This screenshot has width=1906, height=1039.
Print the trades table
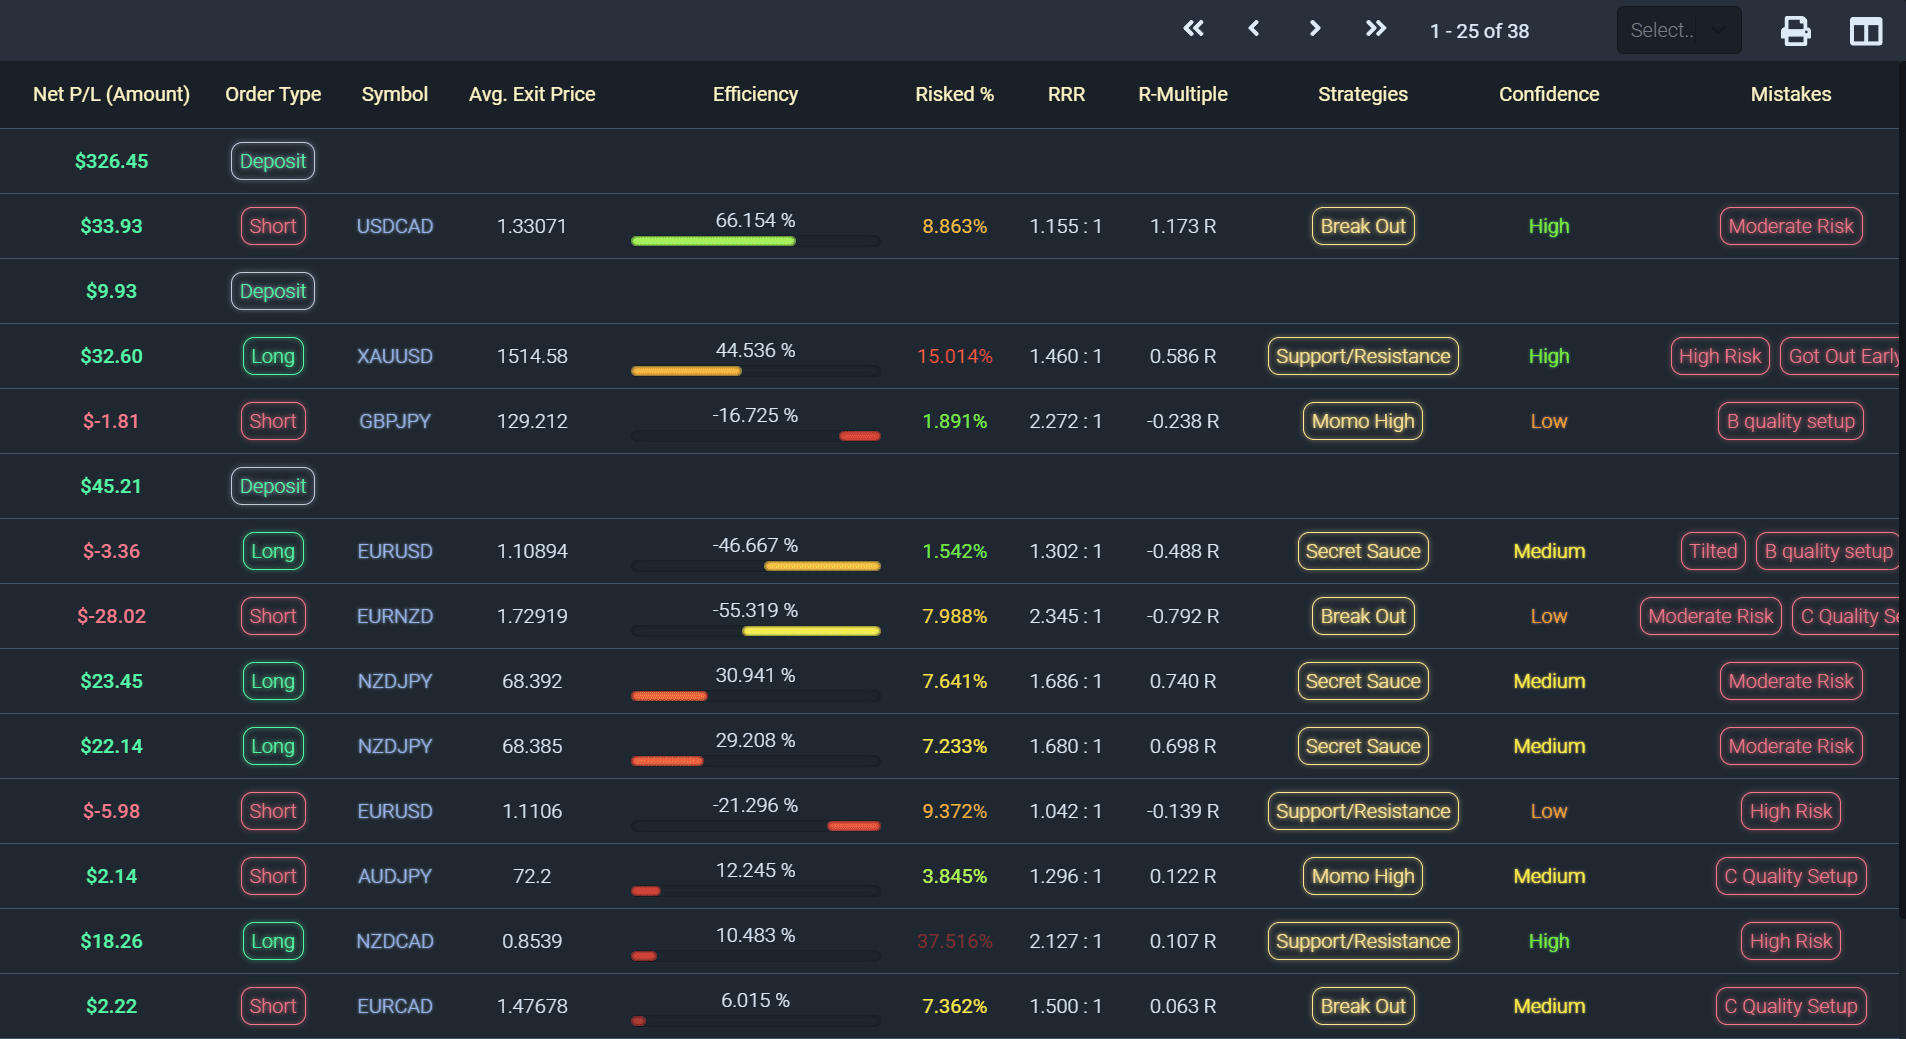point(1795,31)
